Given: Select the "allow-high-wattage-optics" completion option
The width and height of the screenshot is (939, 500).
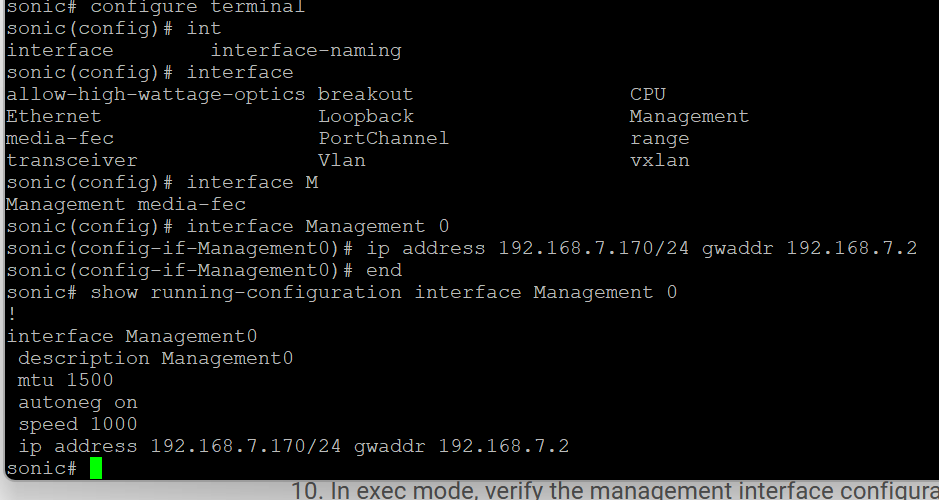Looking at the screenshot, I should tap(155, 94).
